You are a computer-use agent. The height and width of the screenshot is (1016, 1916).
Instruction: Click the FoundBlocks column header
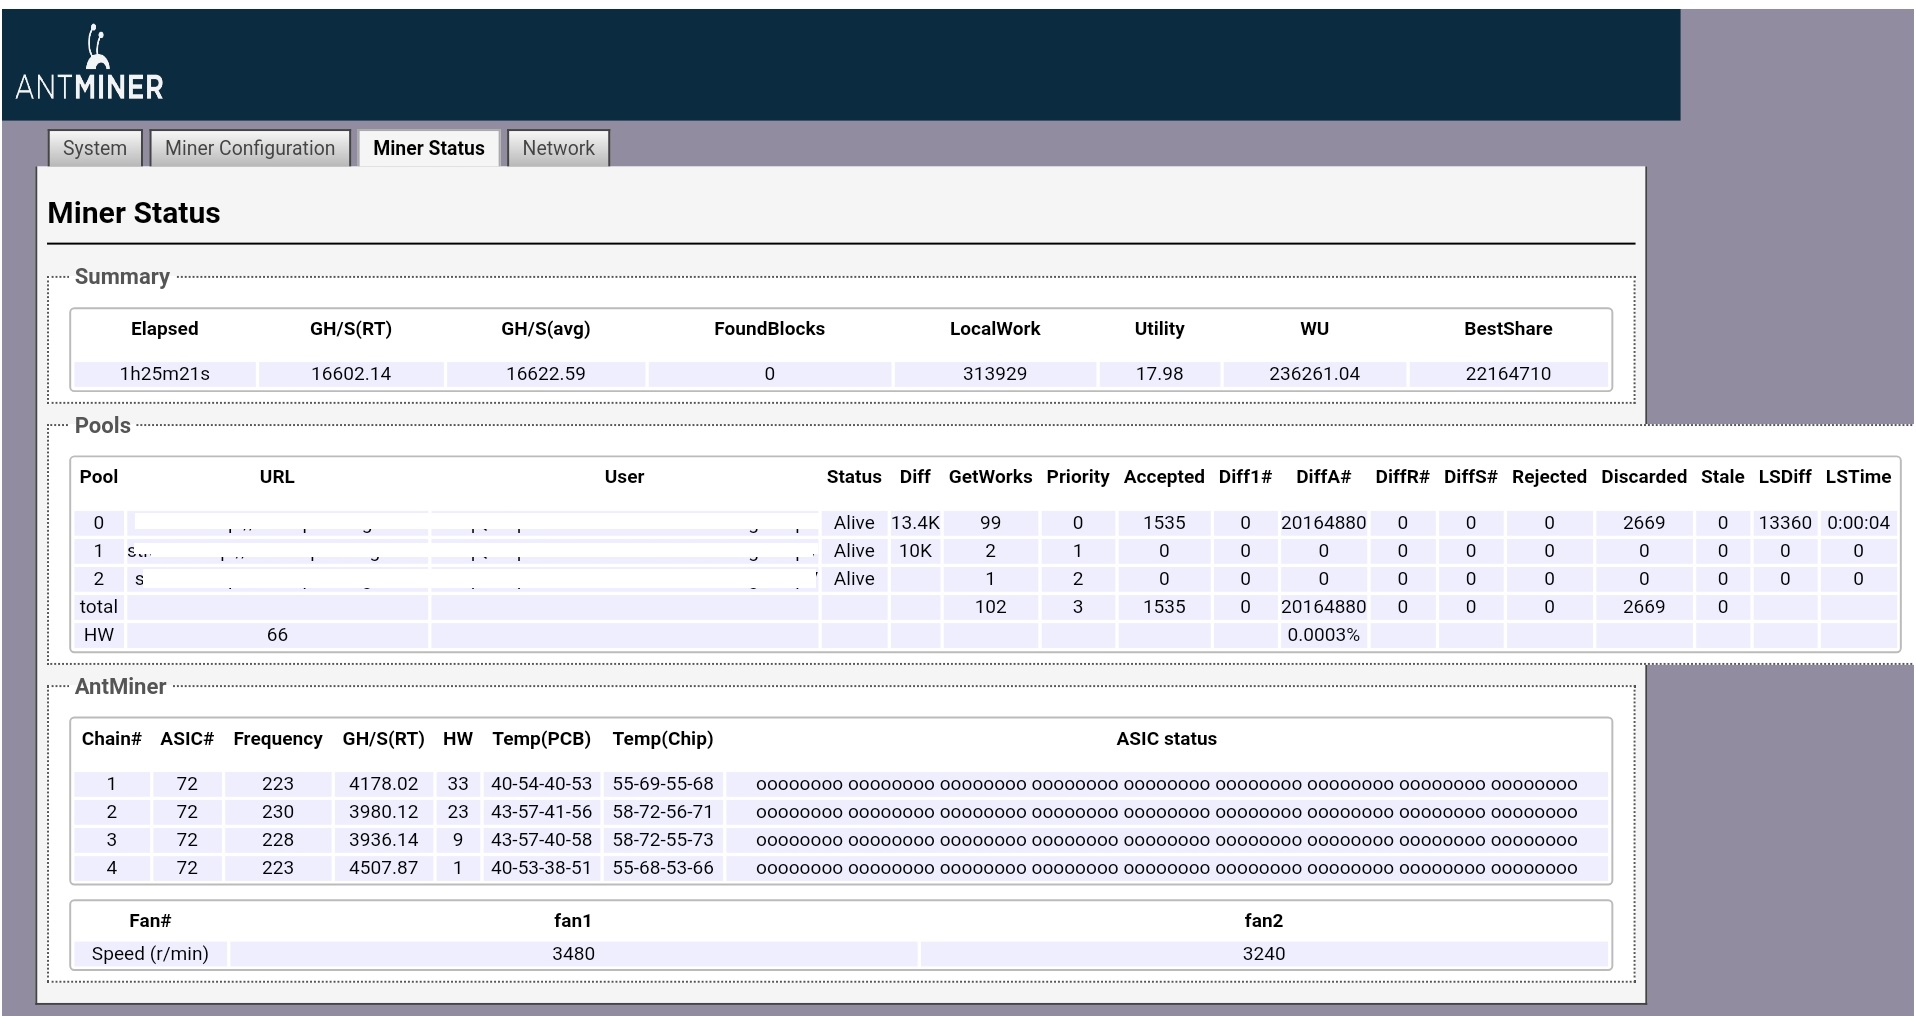pyautogui.click(x=770, y=329)
